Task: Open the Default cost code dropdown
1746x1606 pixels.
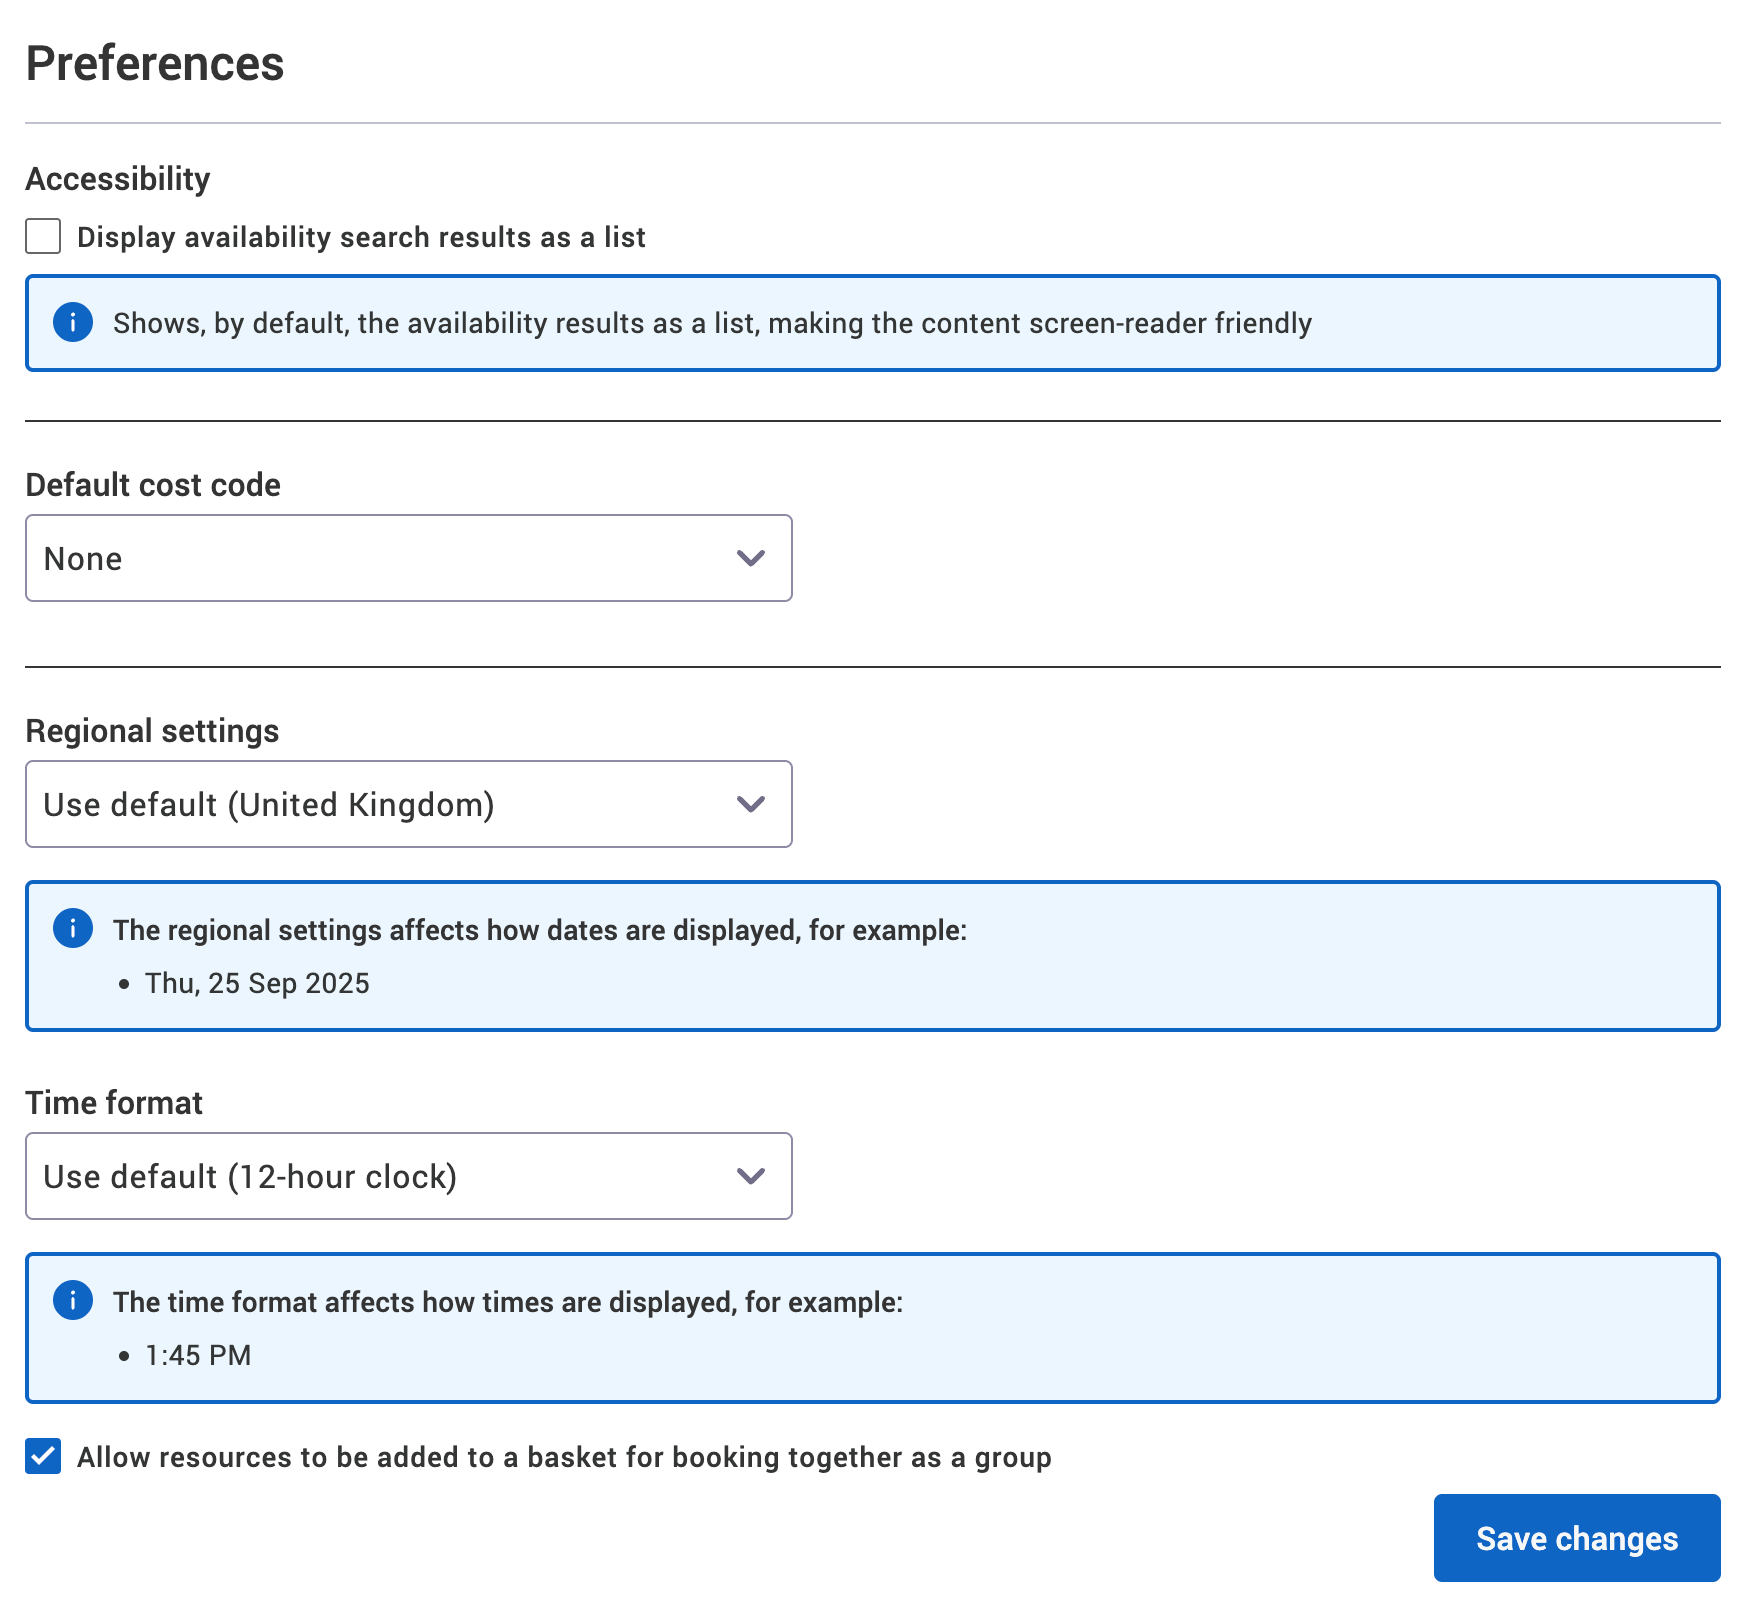Action: coord(408,558)
